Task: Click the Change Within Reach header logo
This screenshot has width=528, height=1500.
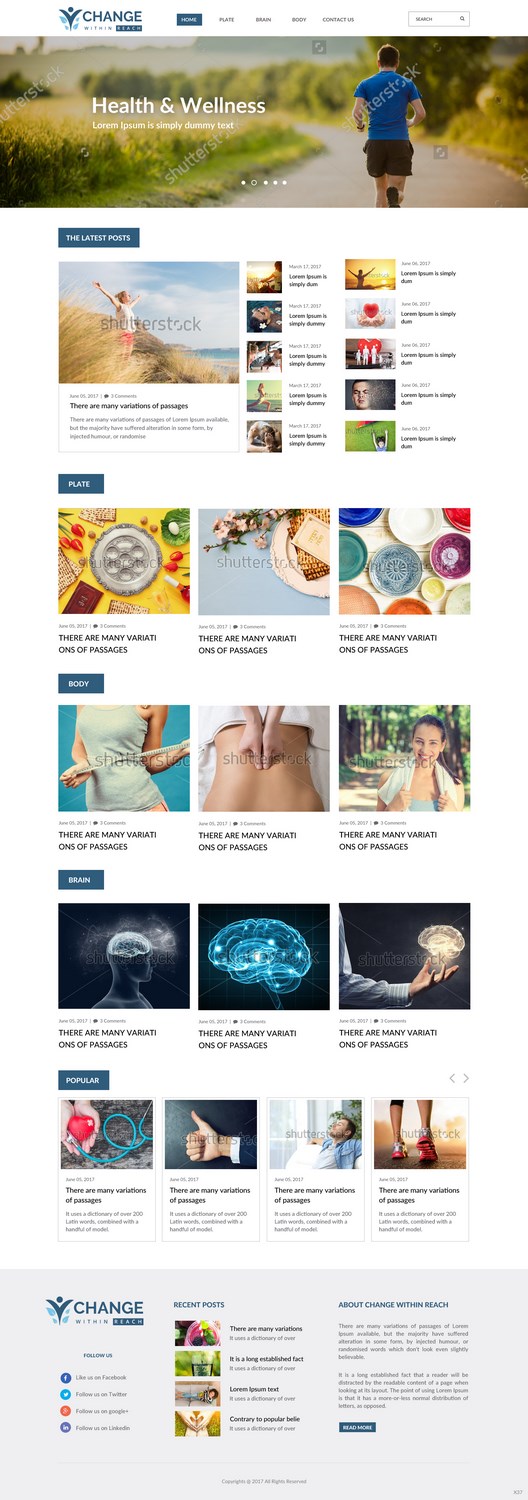Action: point(100,19)
